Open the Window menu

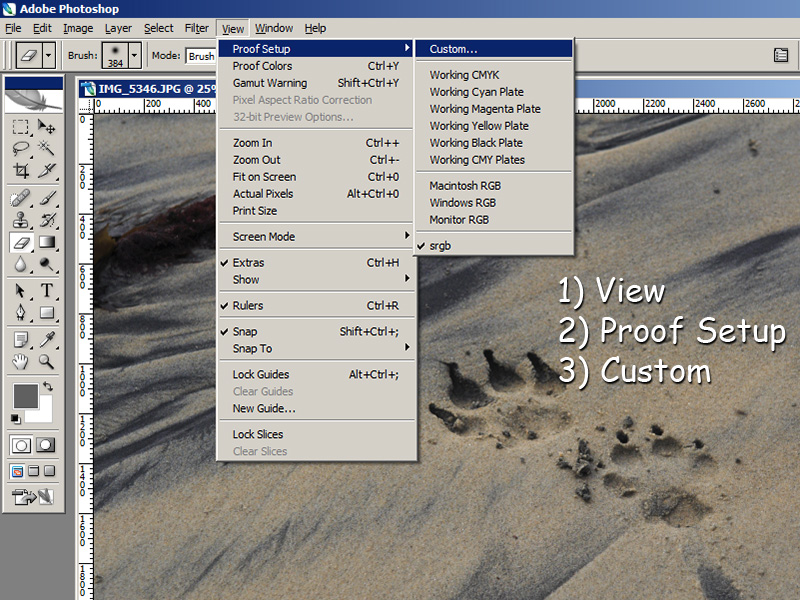[x=274, y=28]
